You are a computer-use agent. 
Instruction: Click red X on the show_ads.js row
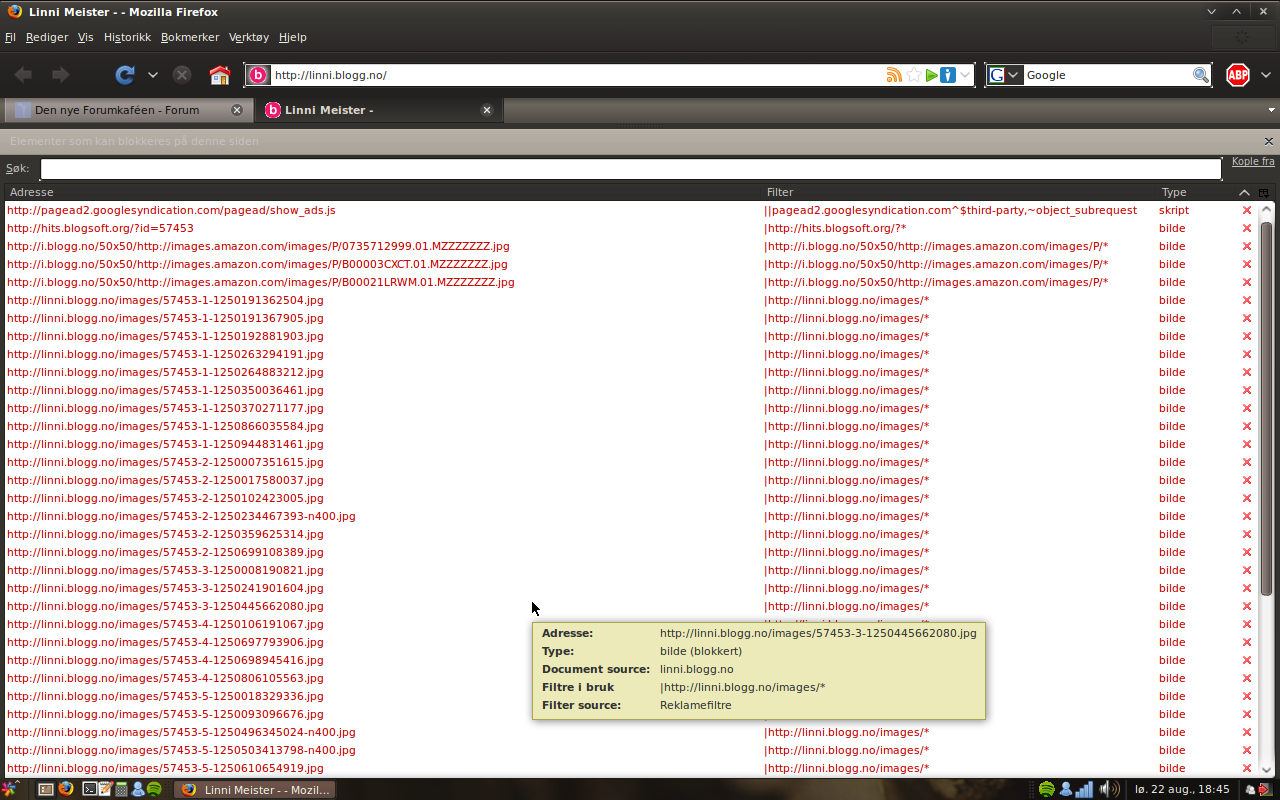[1247, 210]
